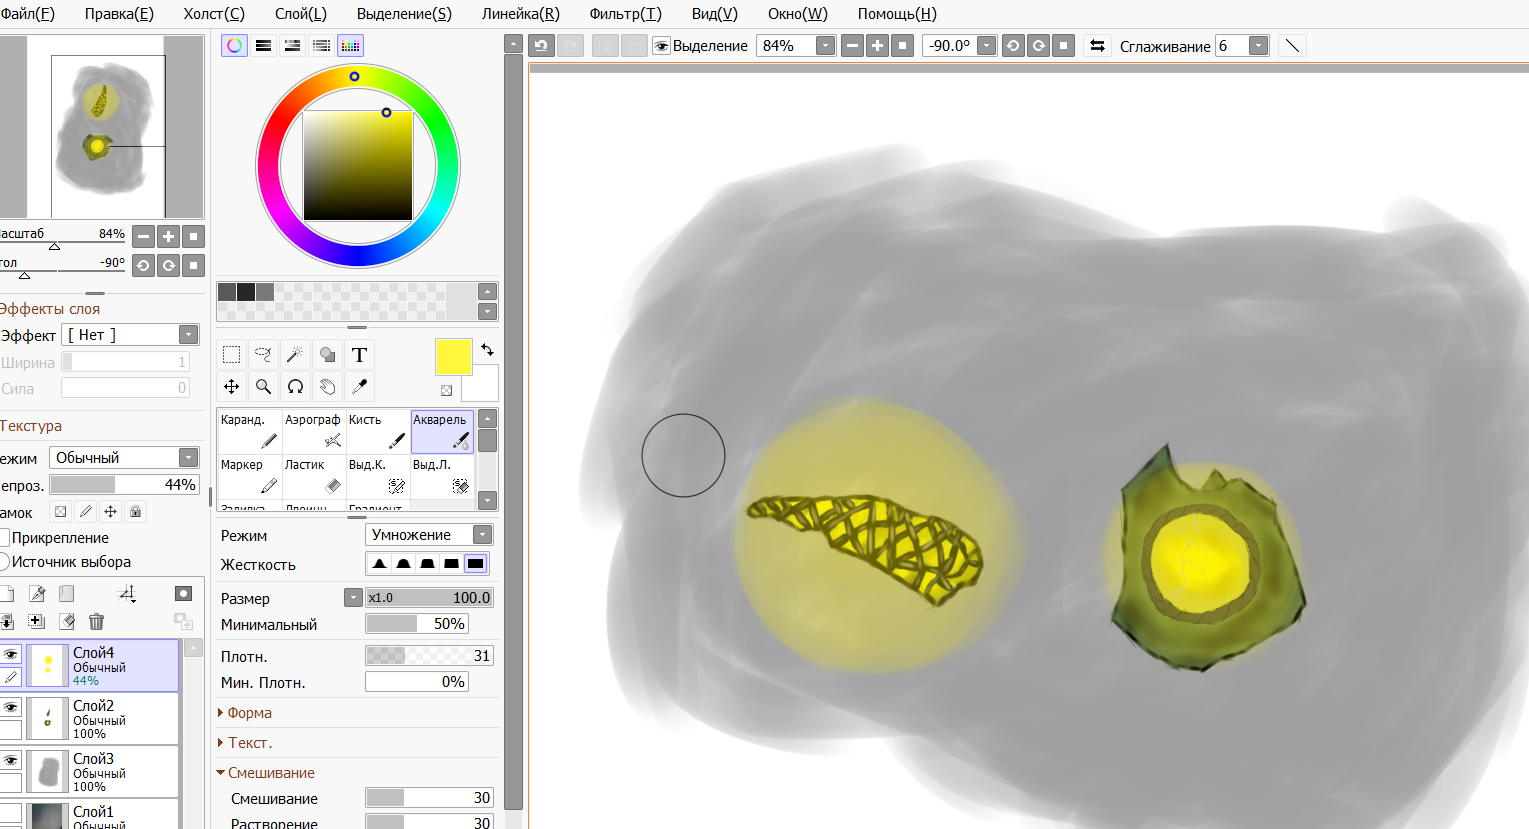
Task: Select the magic wand tool
Action: click(x=295, y=354)
